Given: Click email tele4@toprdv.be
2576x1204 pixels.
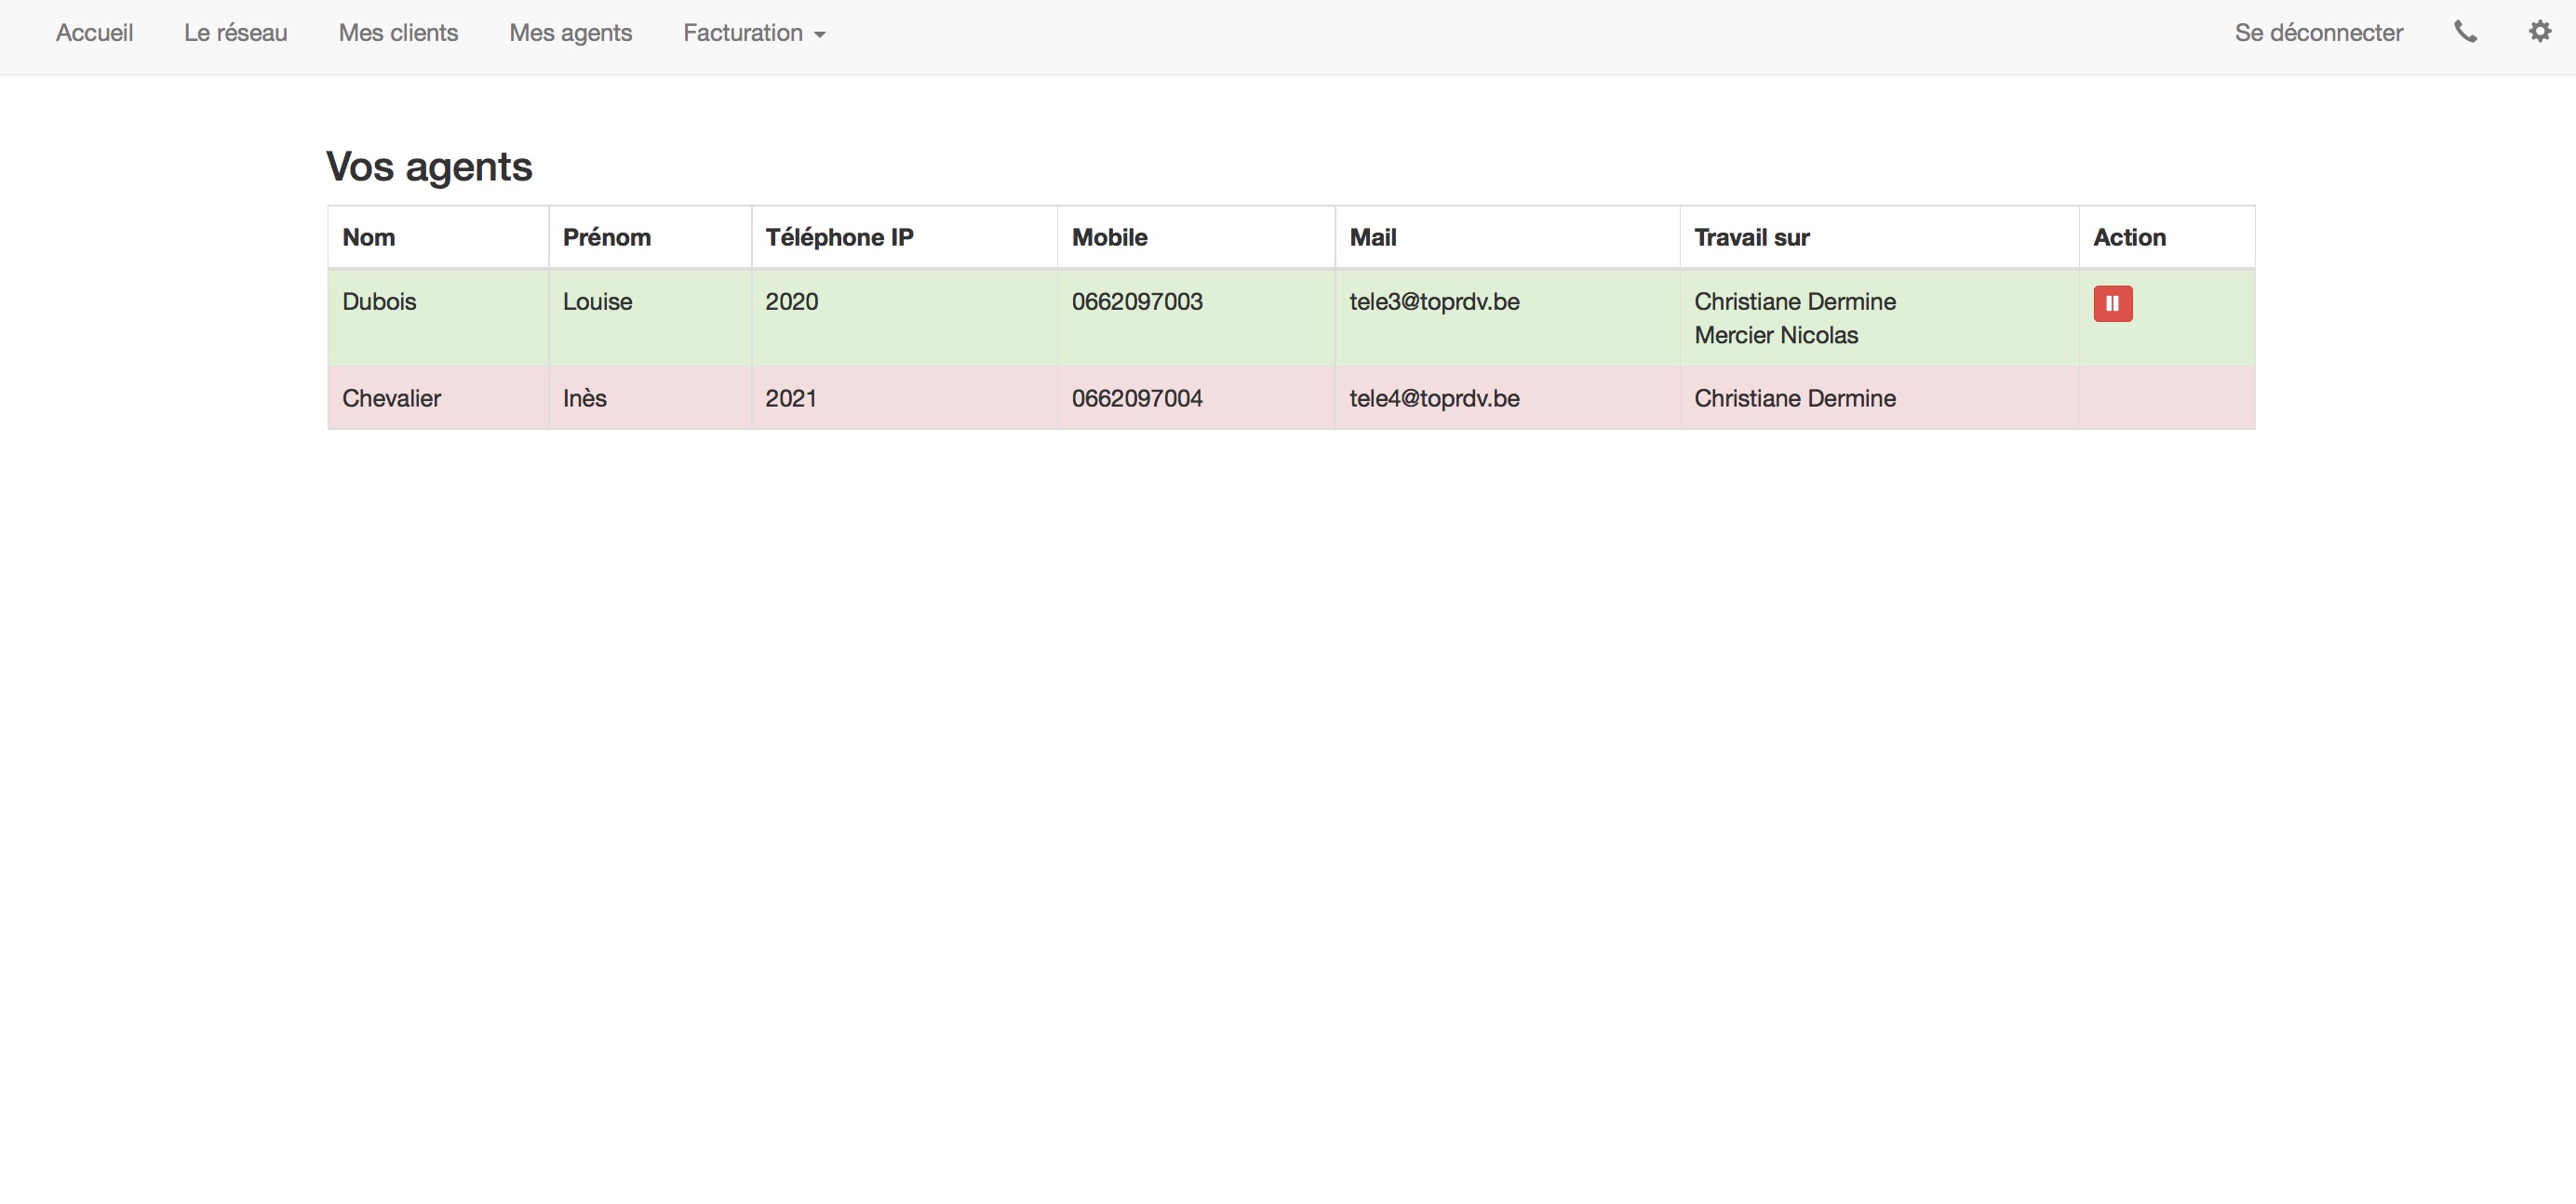Looking at the screenshot, I should [x=1434, y=398].
